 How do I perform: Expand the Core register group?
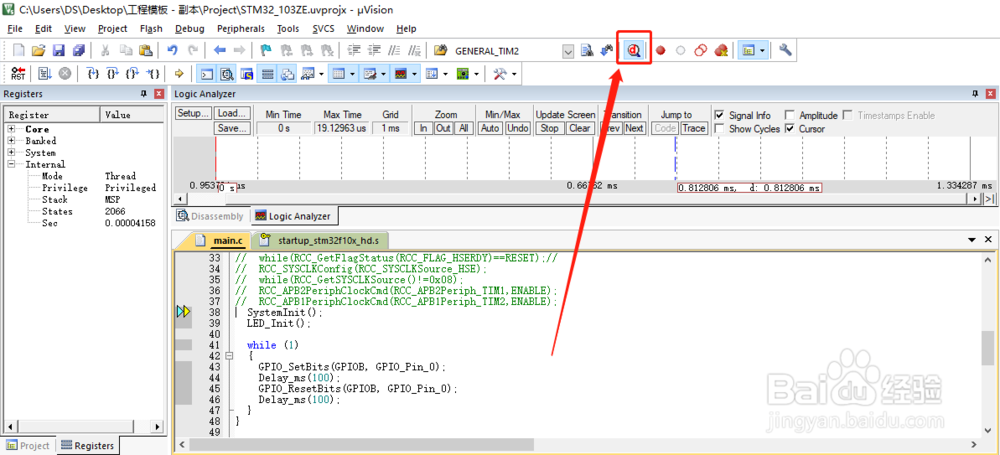click(x=11, y=129)
